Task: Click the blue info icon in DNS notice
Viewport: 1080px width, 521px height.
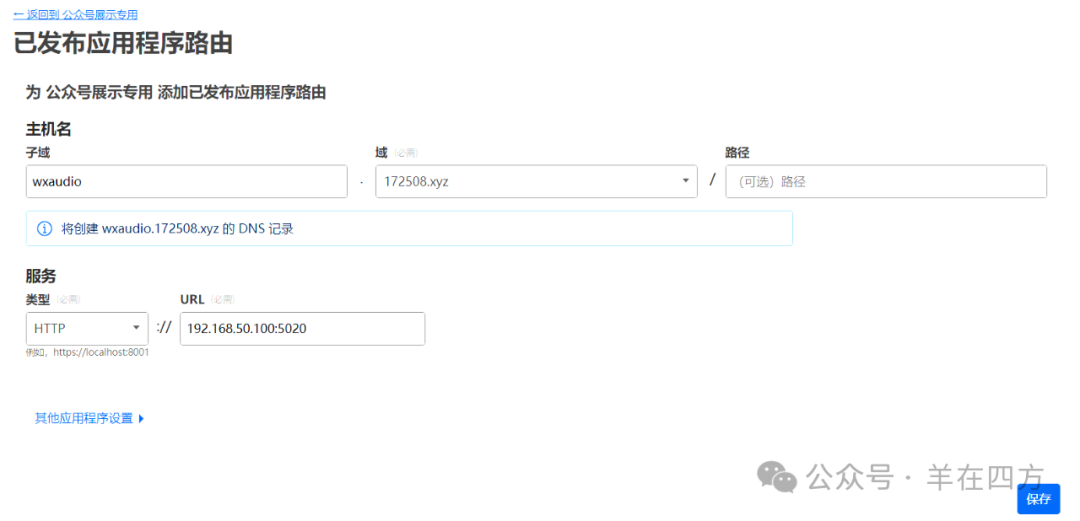Action: pos(44,229)
